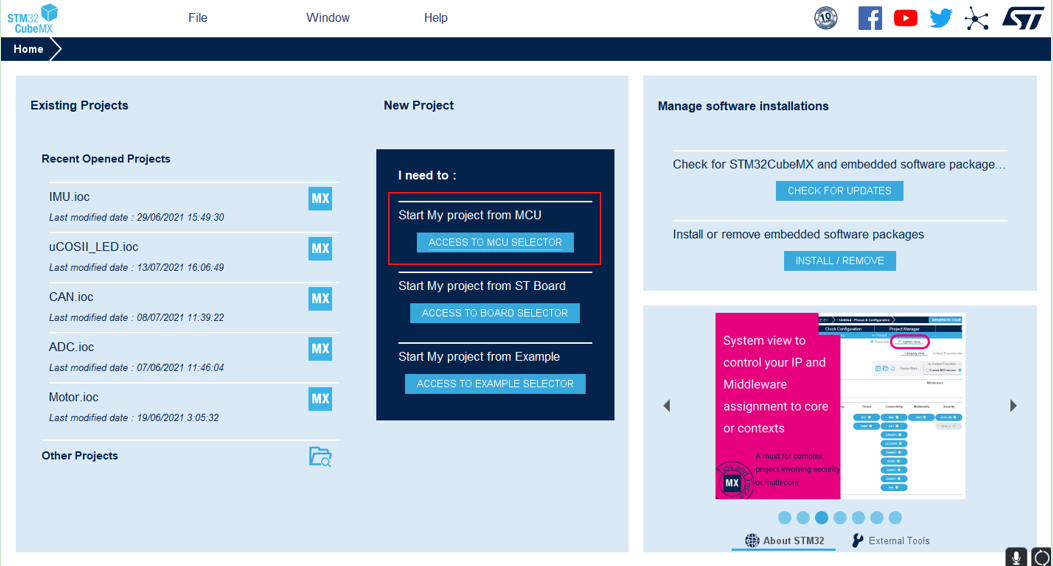Click CHECK FOR UPDATES button

[839, 191]
